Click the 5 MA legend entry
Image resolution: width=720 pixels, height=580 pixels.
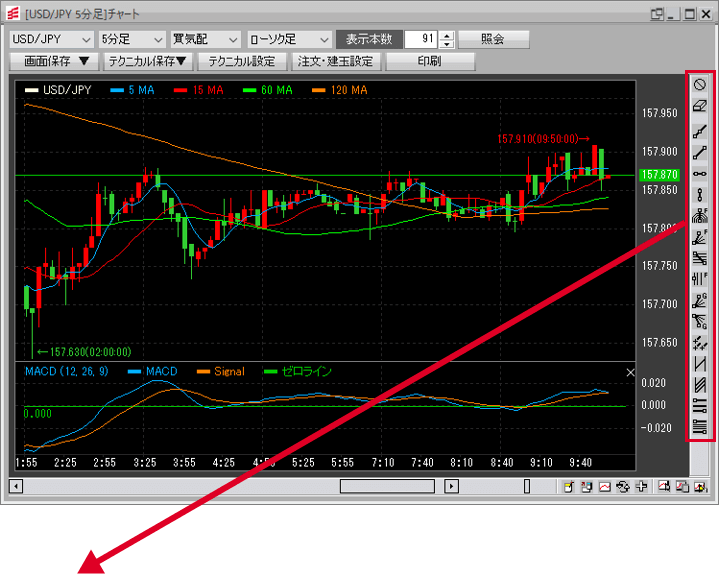coord(132,90)
